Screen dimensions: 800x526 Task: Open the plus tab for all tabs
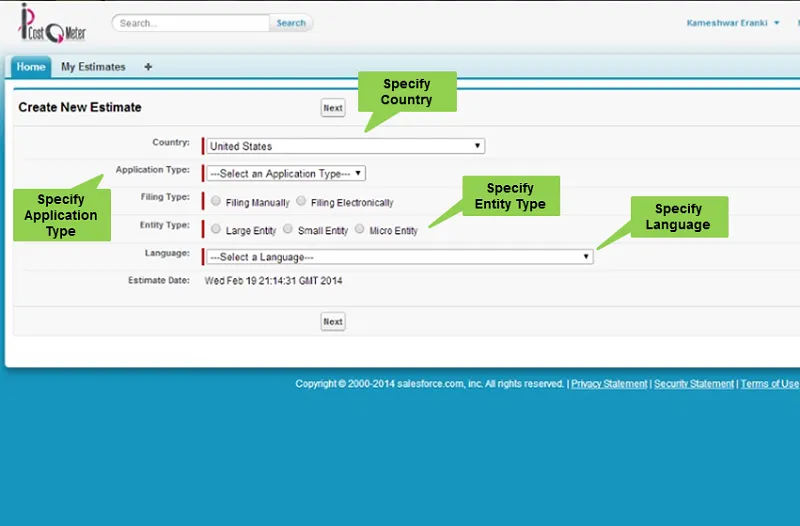(148, 67)
